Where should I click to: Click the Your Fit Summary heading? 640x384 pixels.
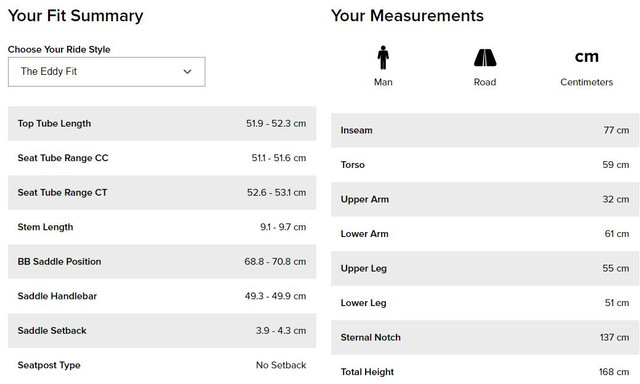76,16
